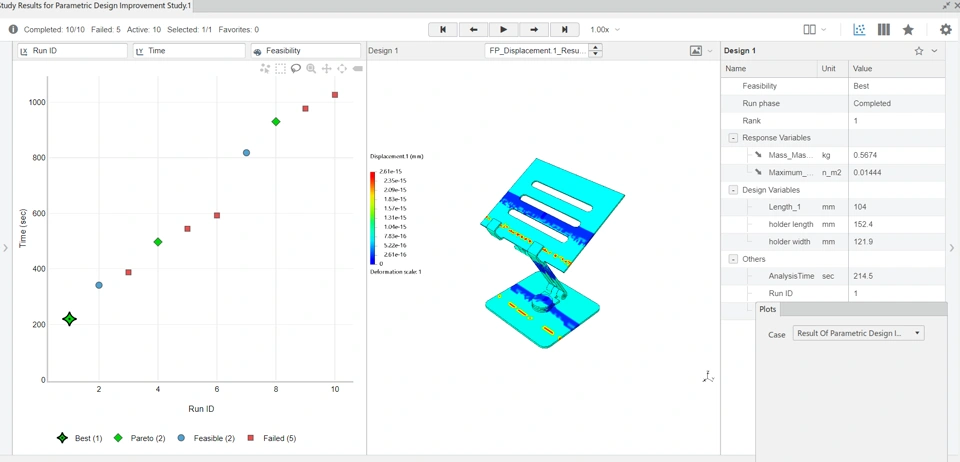This screenshot has width=960, height=462.
Task: Select color-by field showing Feasibility
Action: pyautogui.click(x=306, y=51)
